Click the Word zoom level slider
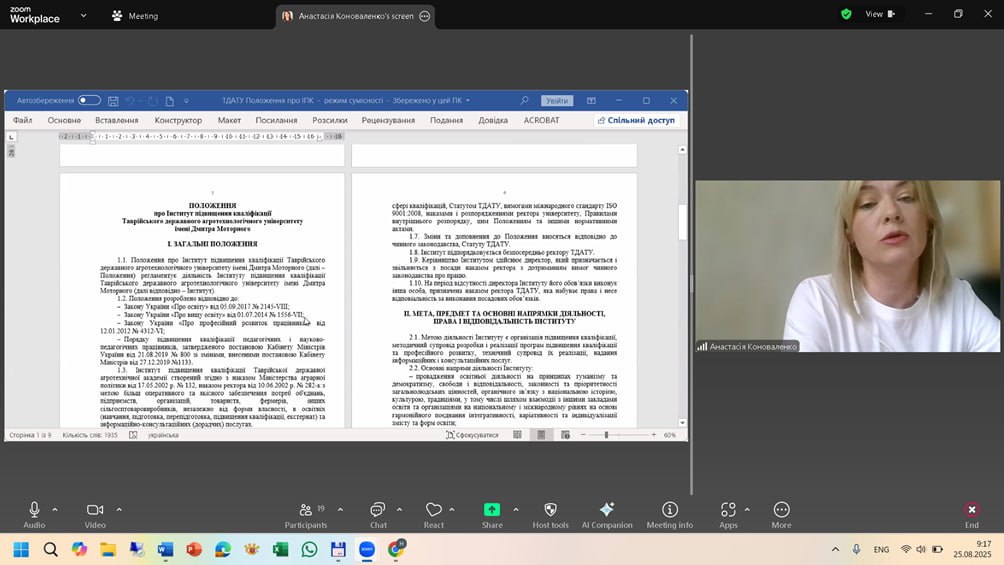1004x565 pixels. click(x=606, y=435)
